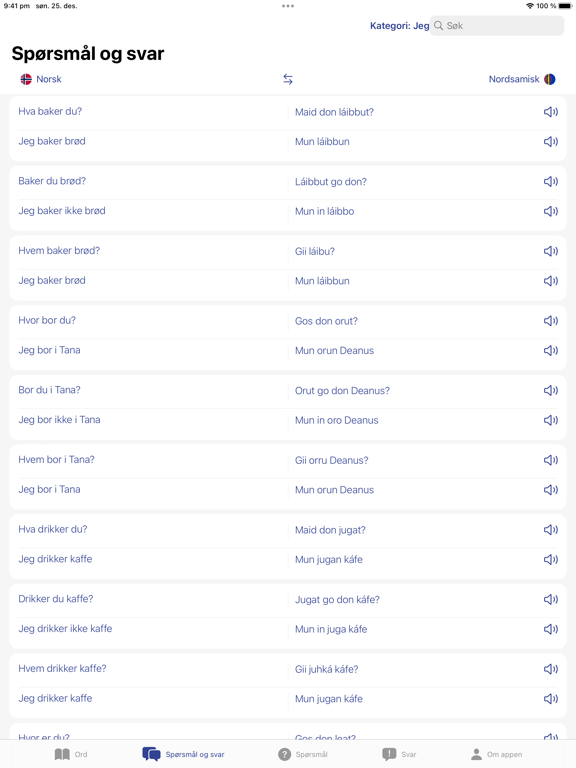The image size is (576, 768).
Task: Select the Nordsamisk language flag
Action: [x=550, y=79]
